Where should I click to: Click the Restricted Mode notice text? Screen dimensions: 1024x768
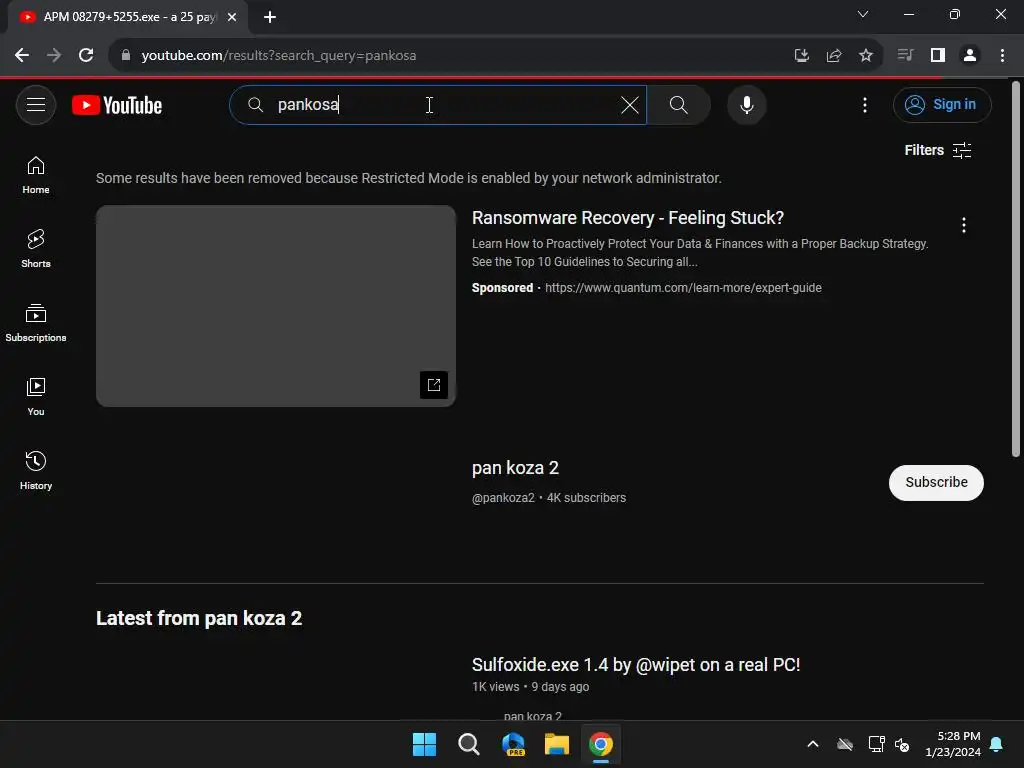(x=409, y=178)
